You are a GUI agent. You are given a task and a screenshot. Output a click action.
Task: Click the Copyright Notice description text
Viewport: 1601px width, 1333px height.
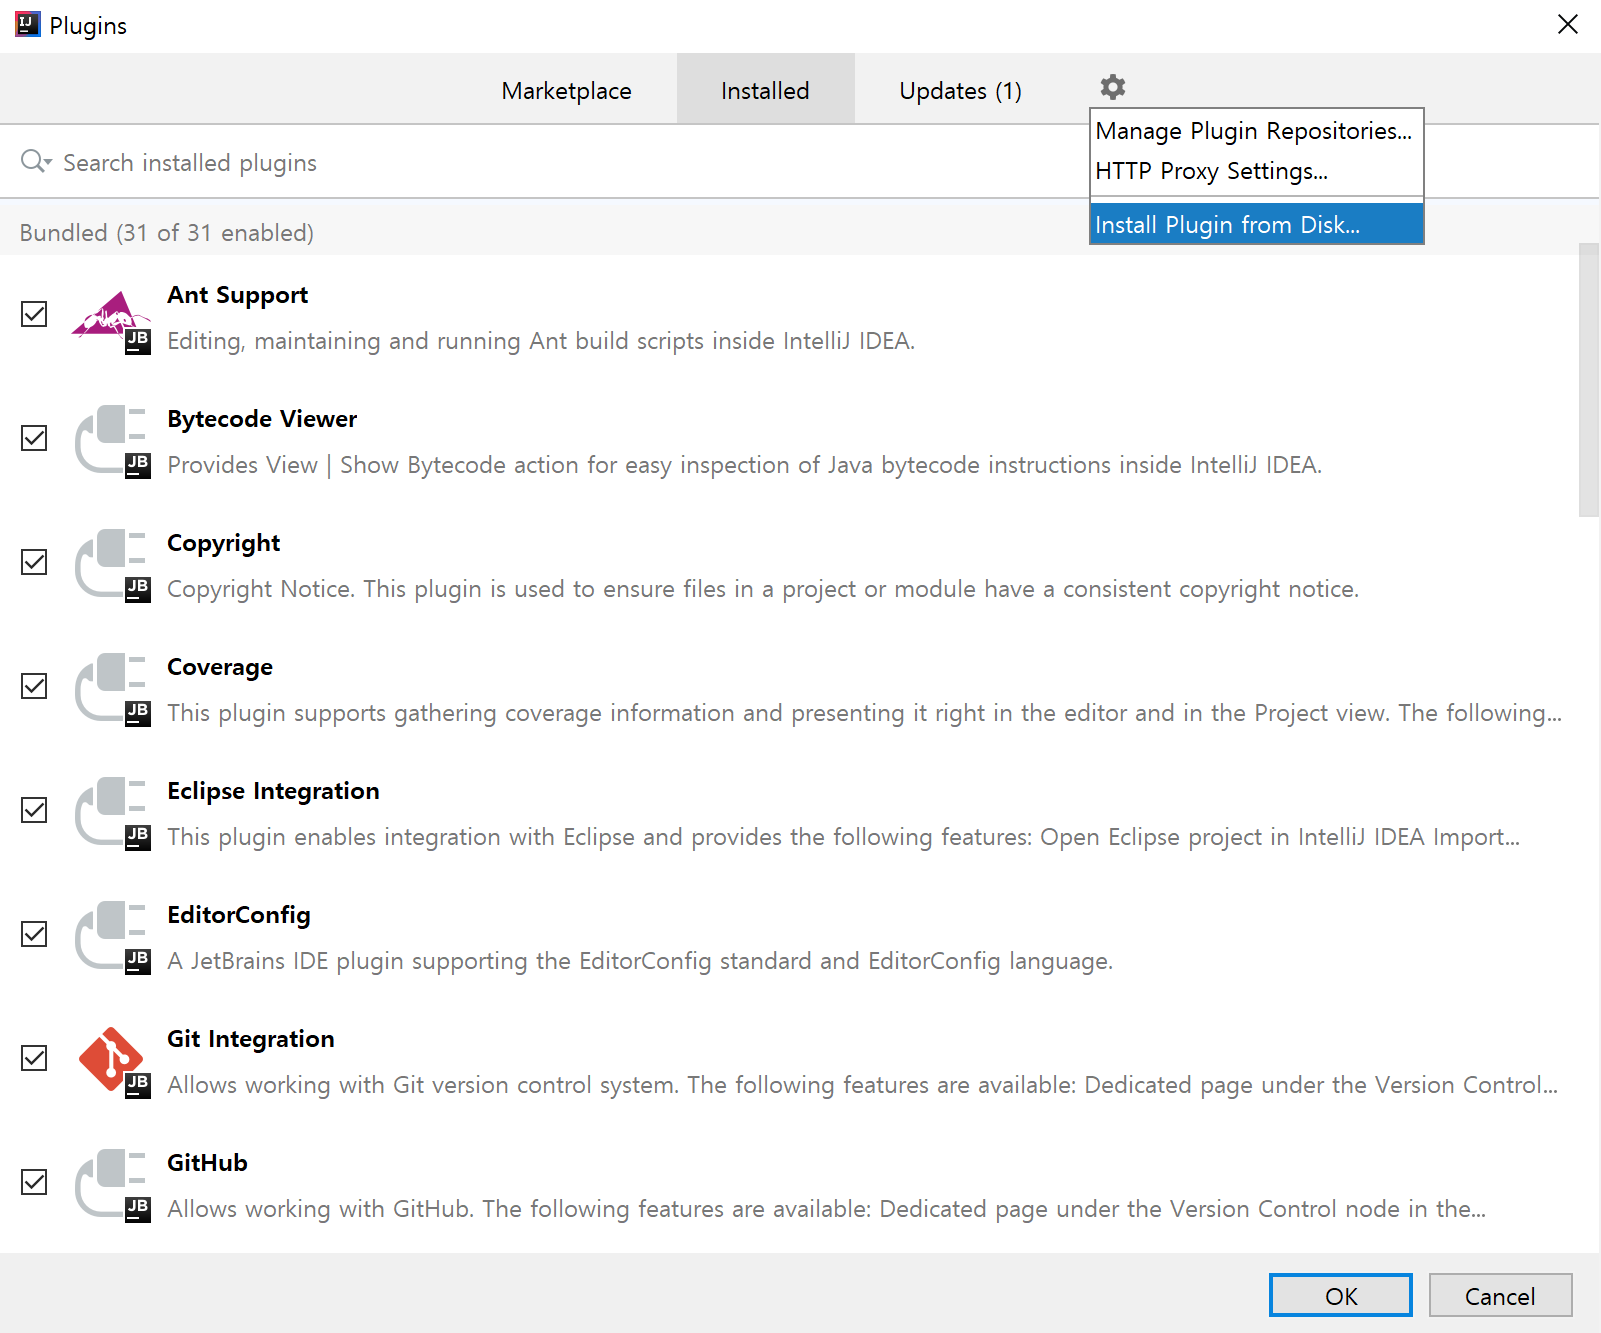[x=763, y=589]
